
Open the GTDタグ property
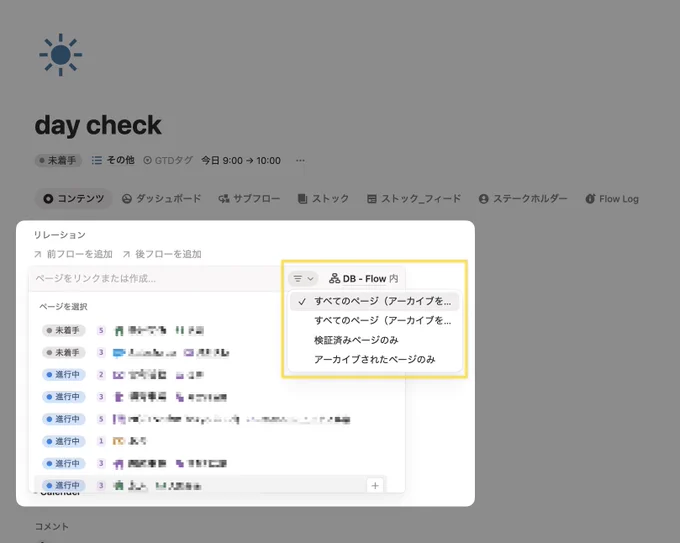point(168,160)
